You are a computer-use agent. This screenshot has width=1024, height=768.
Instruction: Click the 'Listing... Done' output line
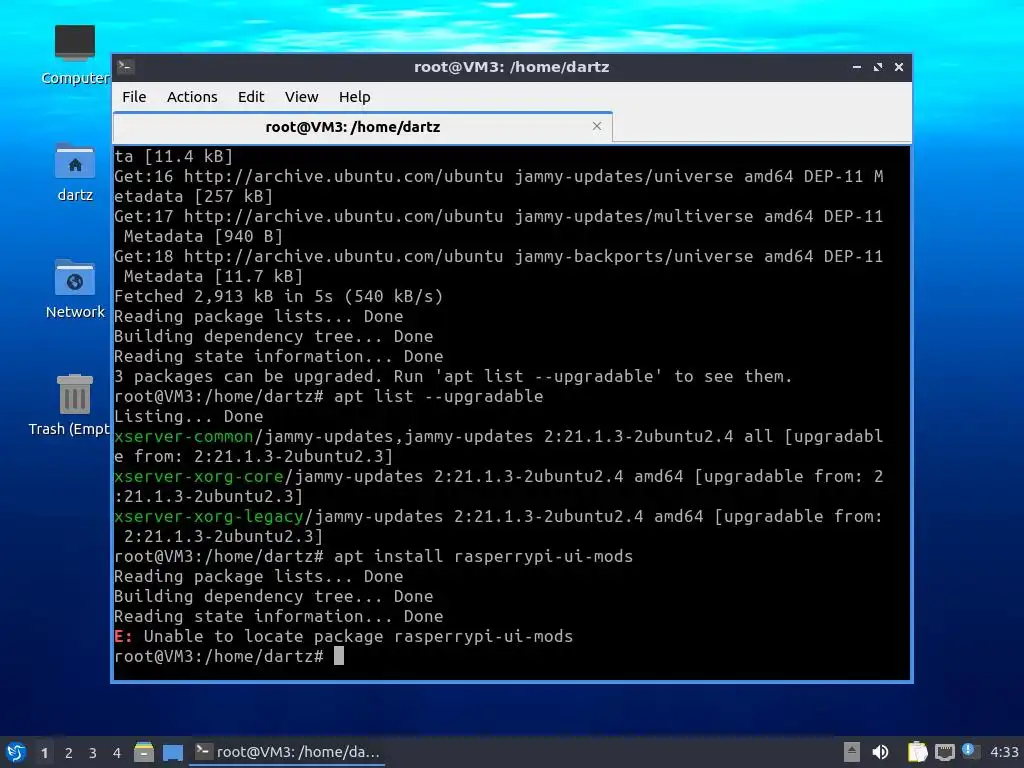click(x=188, y=417)
